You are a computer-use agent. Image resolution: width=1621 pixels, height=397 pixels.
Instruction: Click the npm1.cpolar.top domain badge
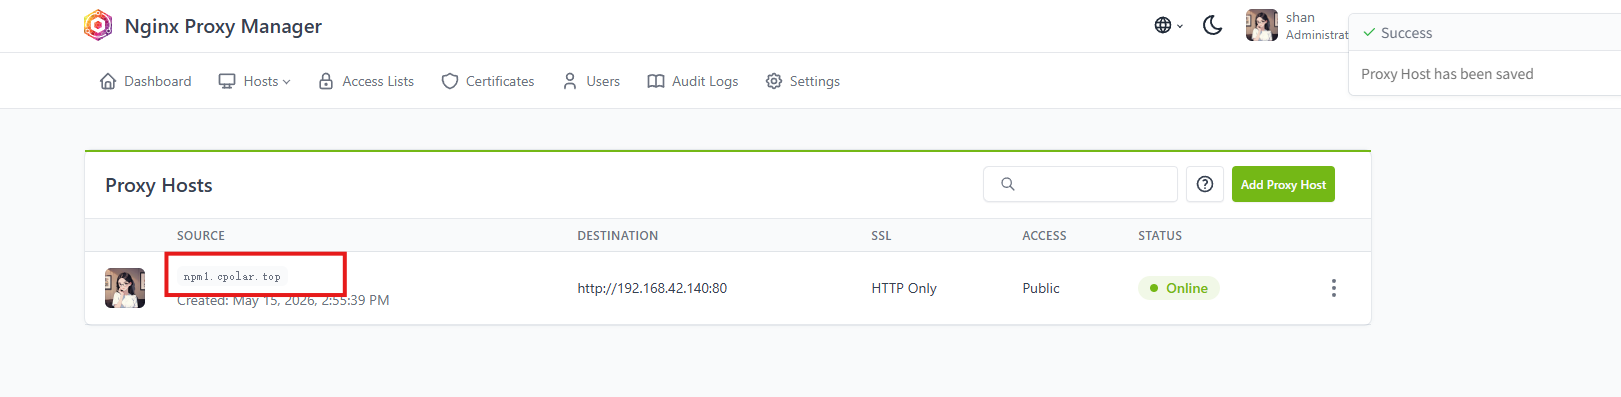tap(232, 277)
